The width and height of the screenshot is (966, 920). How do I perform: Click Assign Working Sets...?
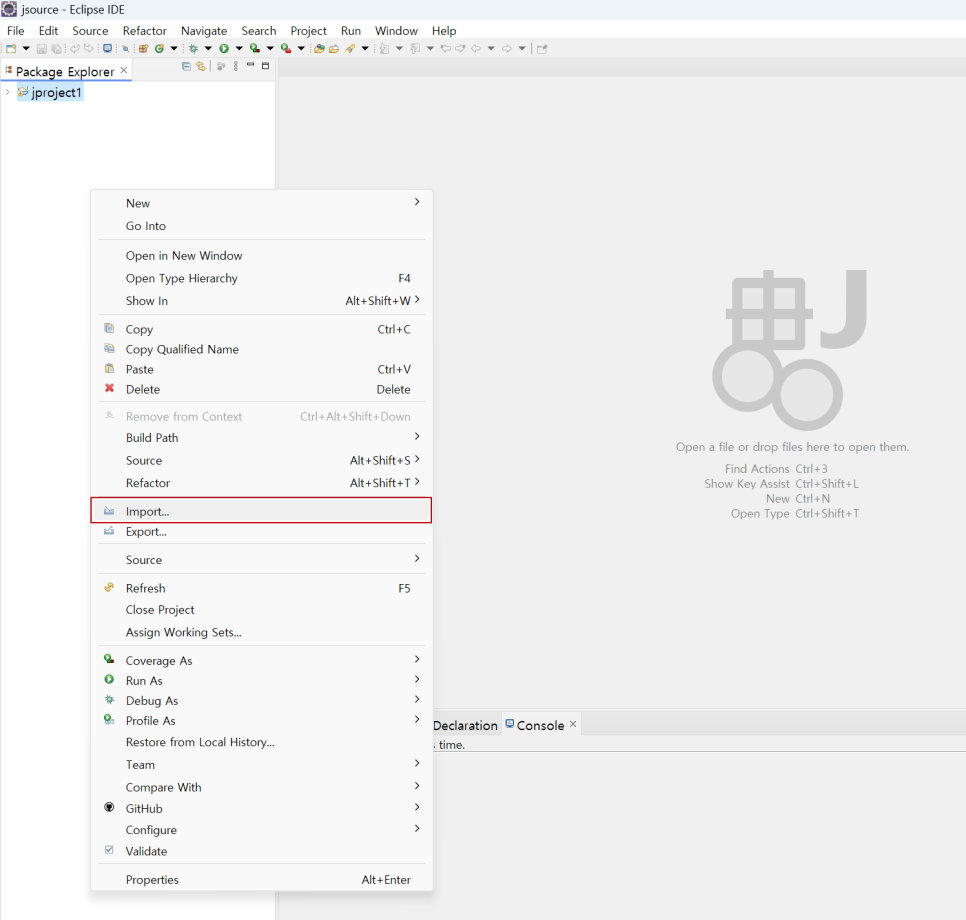(x=261, y=632)
